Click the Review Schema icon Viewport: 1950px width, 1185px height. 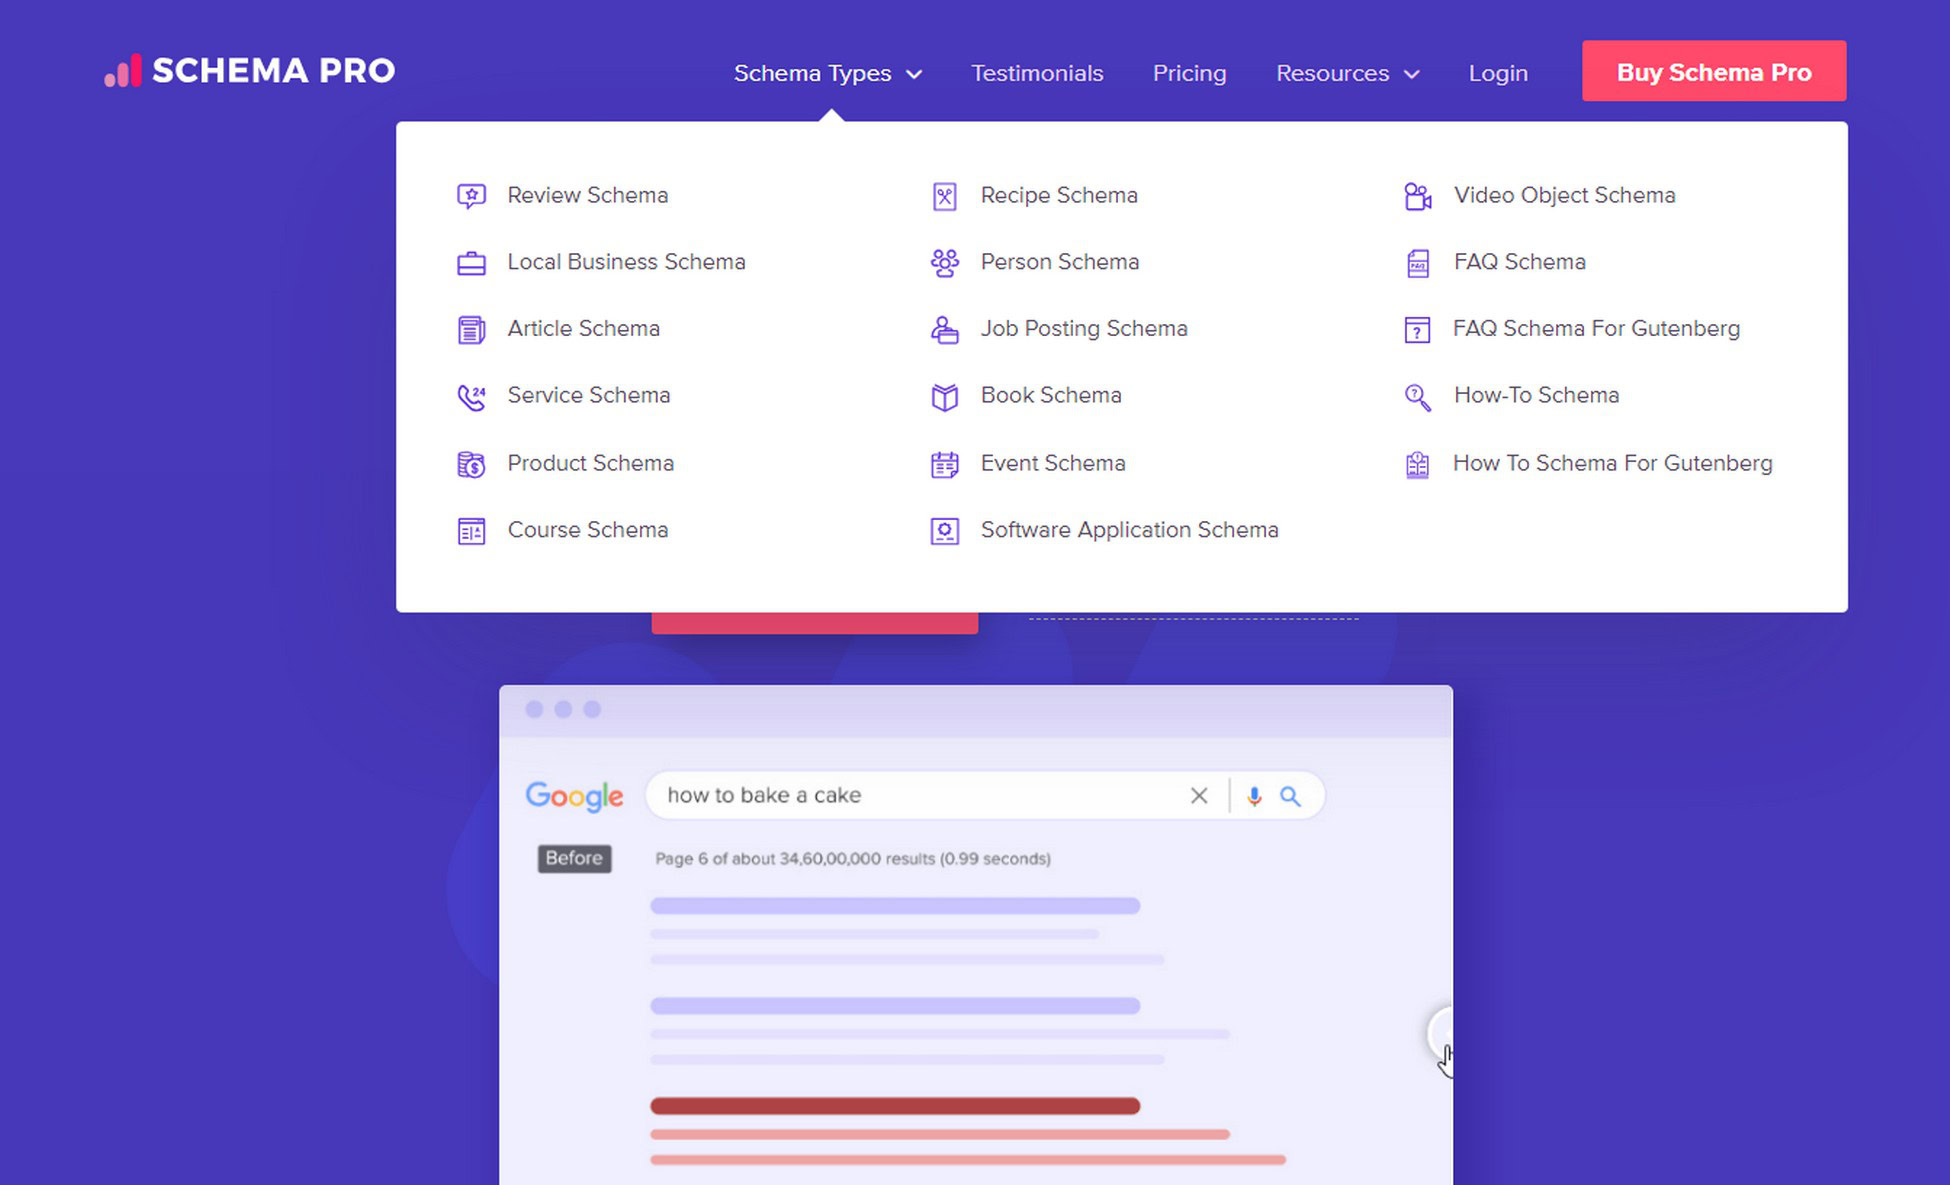(472, 195)
